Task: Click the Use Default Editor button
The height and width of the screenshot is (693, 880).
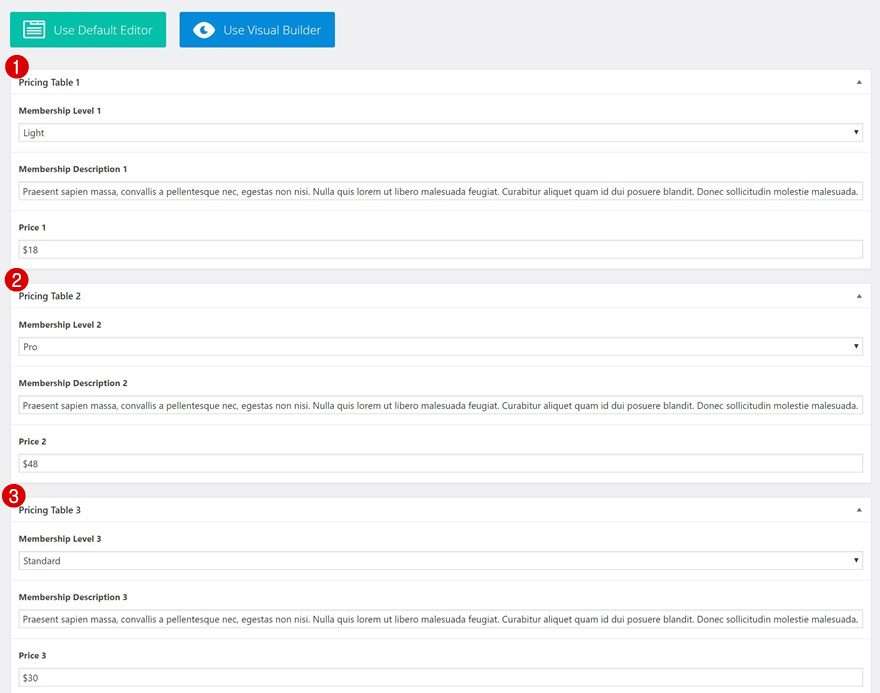Action: point(88,30)
